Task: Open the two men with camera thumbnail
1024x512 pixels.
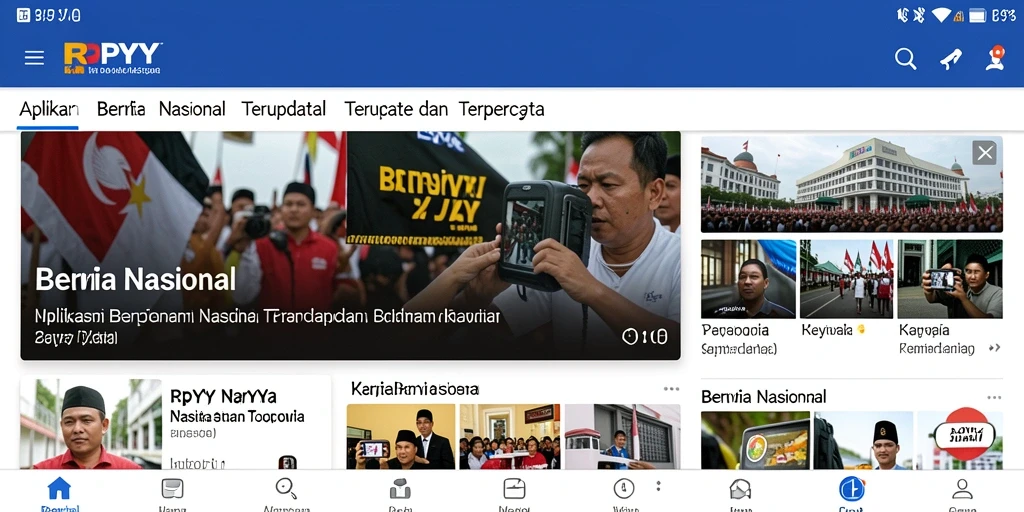Action: [400, 436]
